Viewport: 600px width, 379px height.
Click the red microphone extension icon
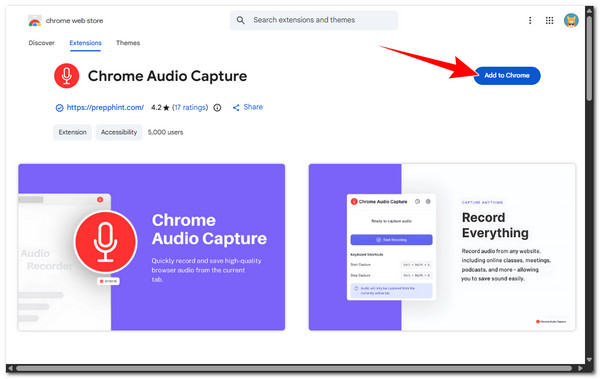click(x=67, y=76)
